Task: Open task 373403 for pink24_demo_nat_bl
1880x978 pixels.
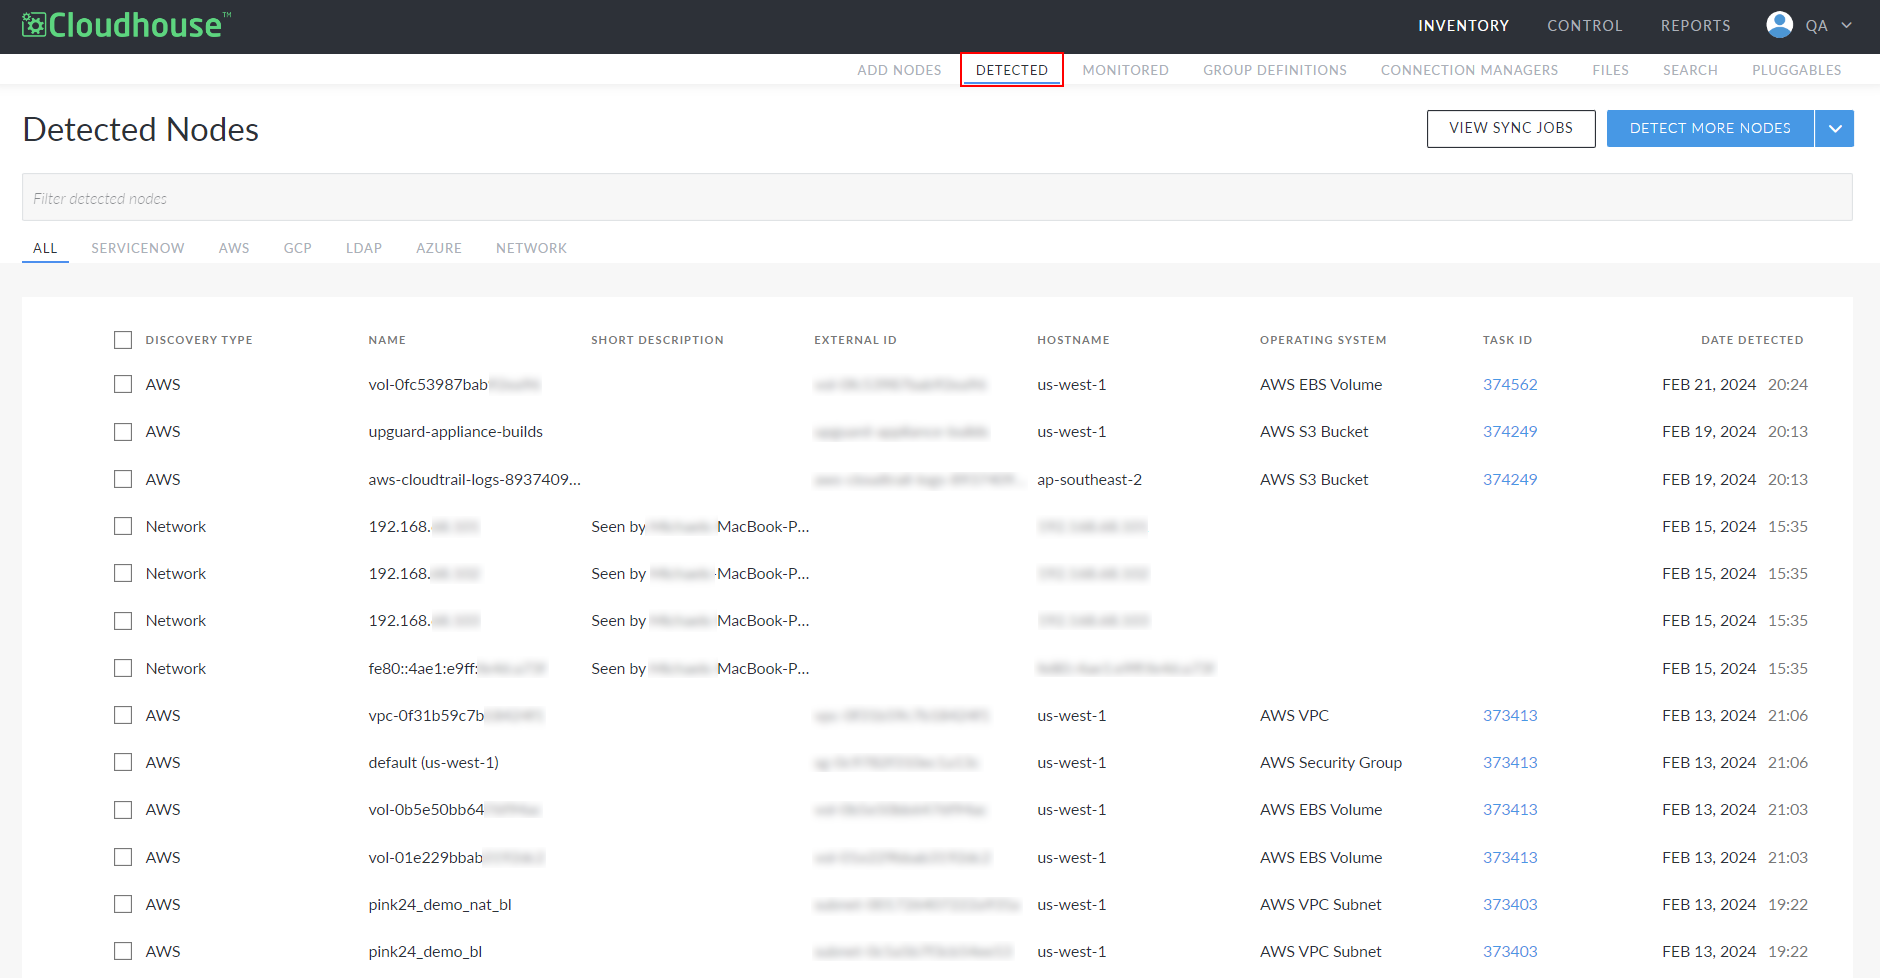Action: tap(1510, 904)
